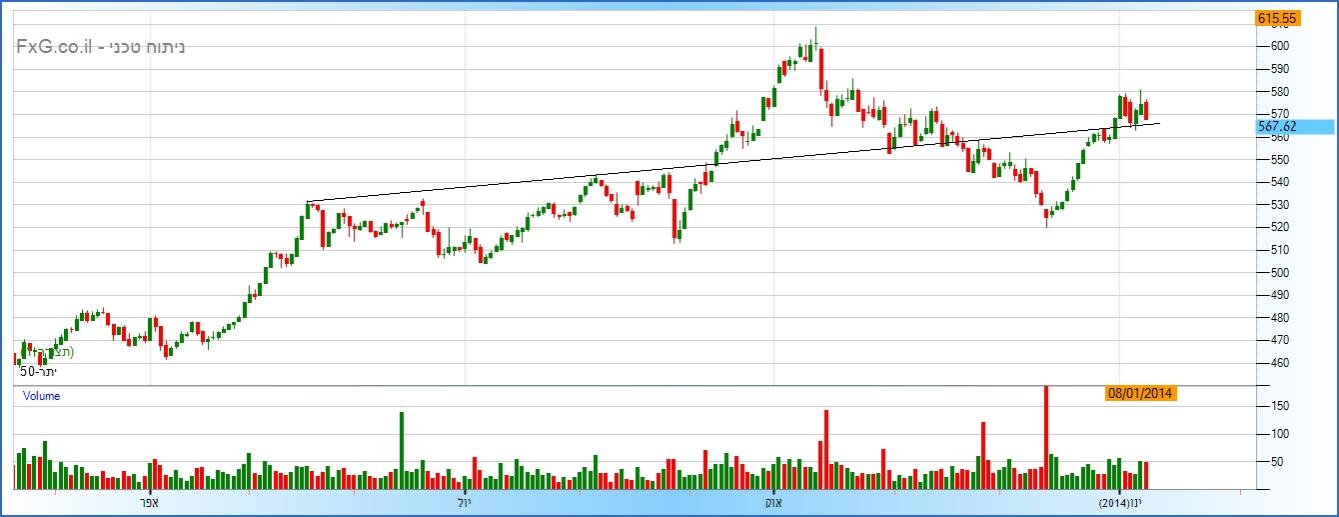The image size is (1339, 517).
Task: Click the Volume panel title
Action: 42,396
